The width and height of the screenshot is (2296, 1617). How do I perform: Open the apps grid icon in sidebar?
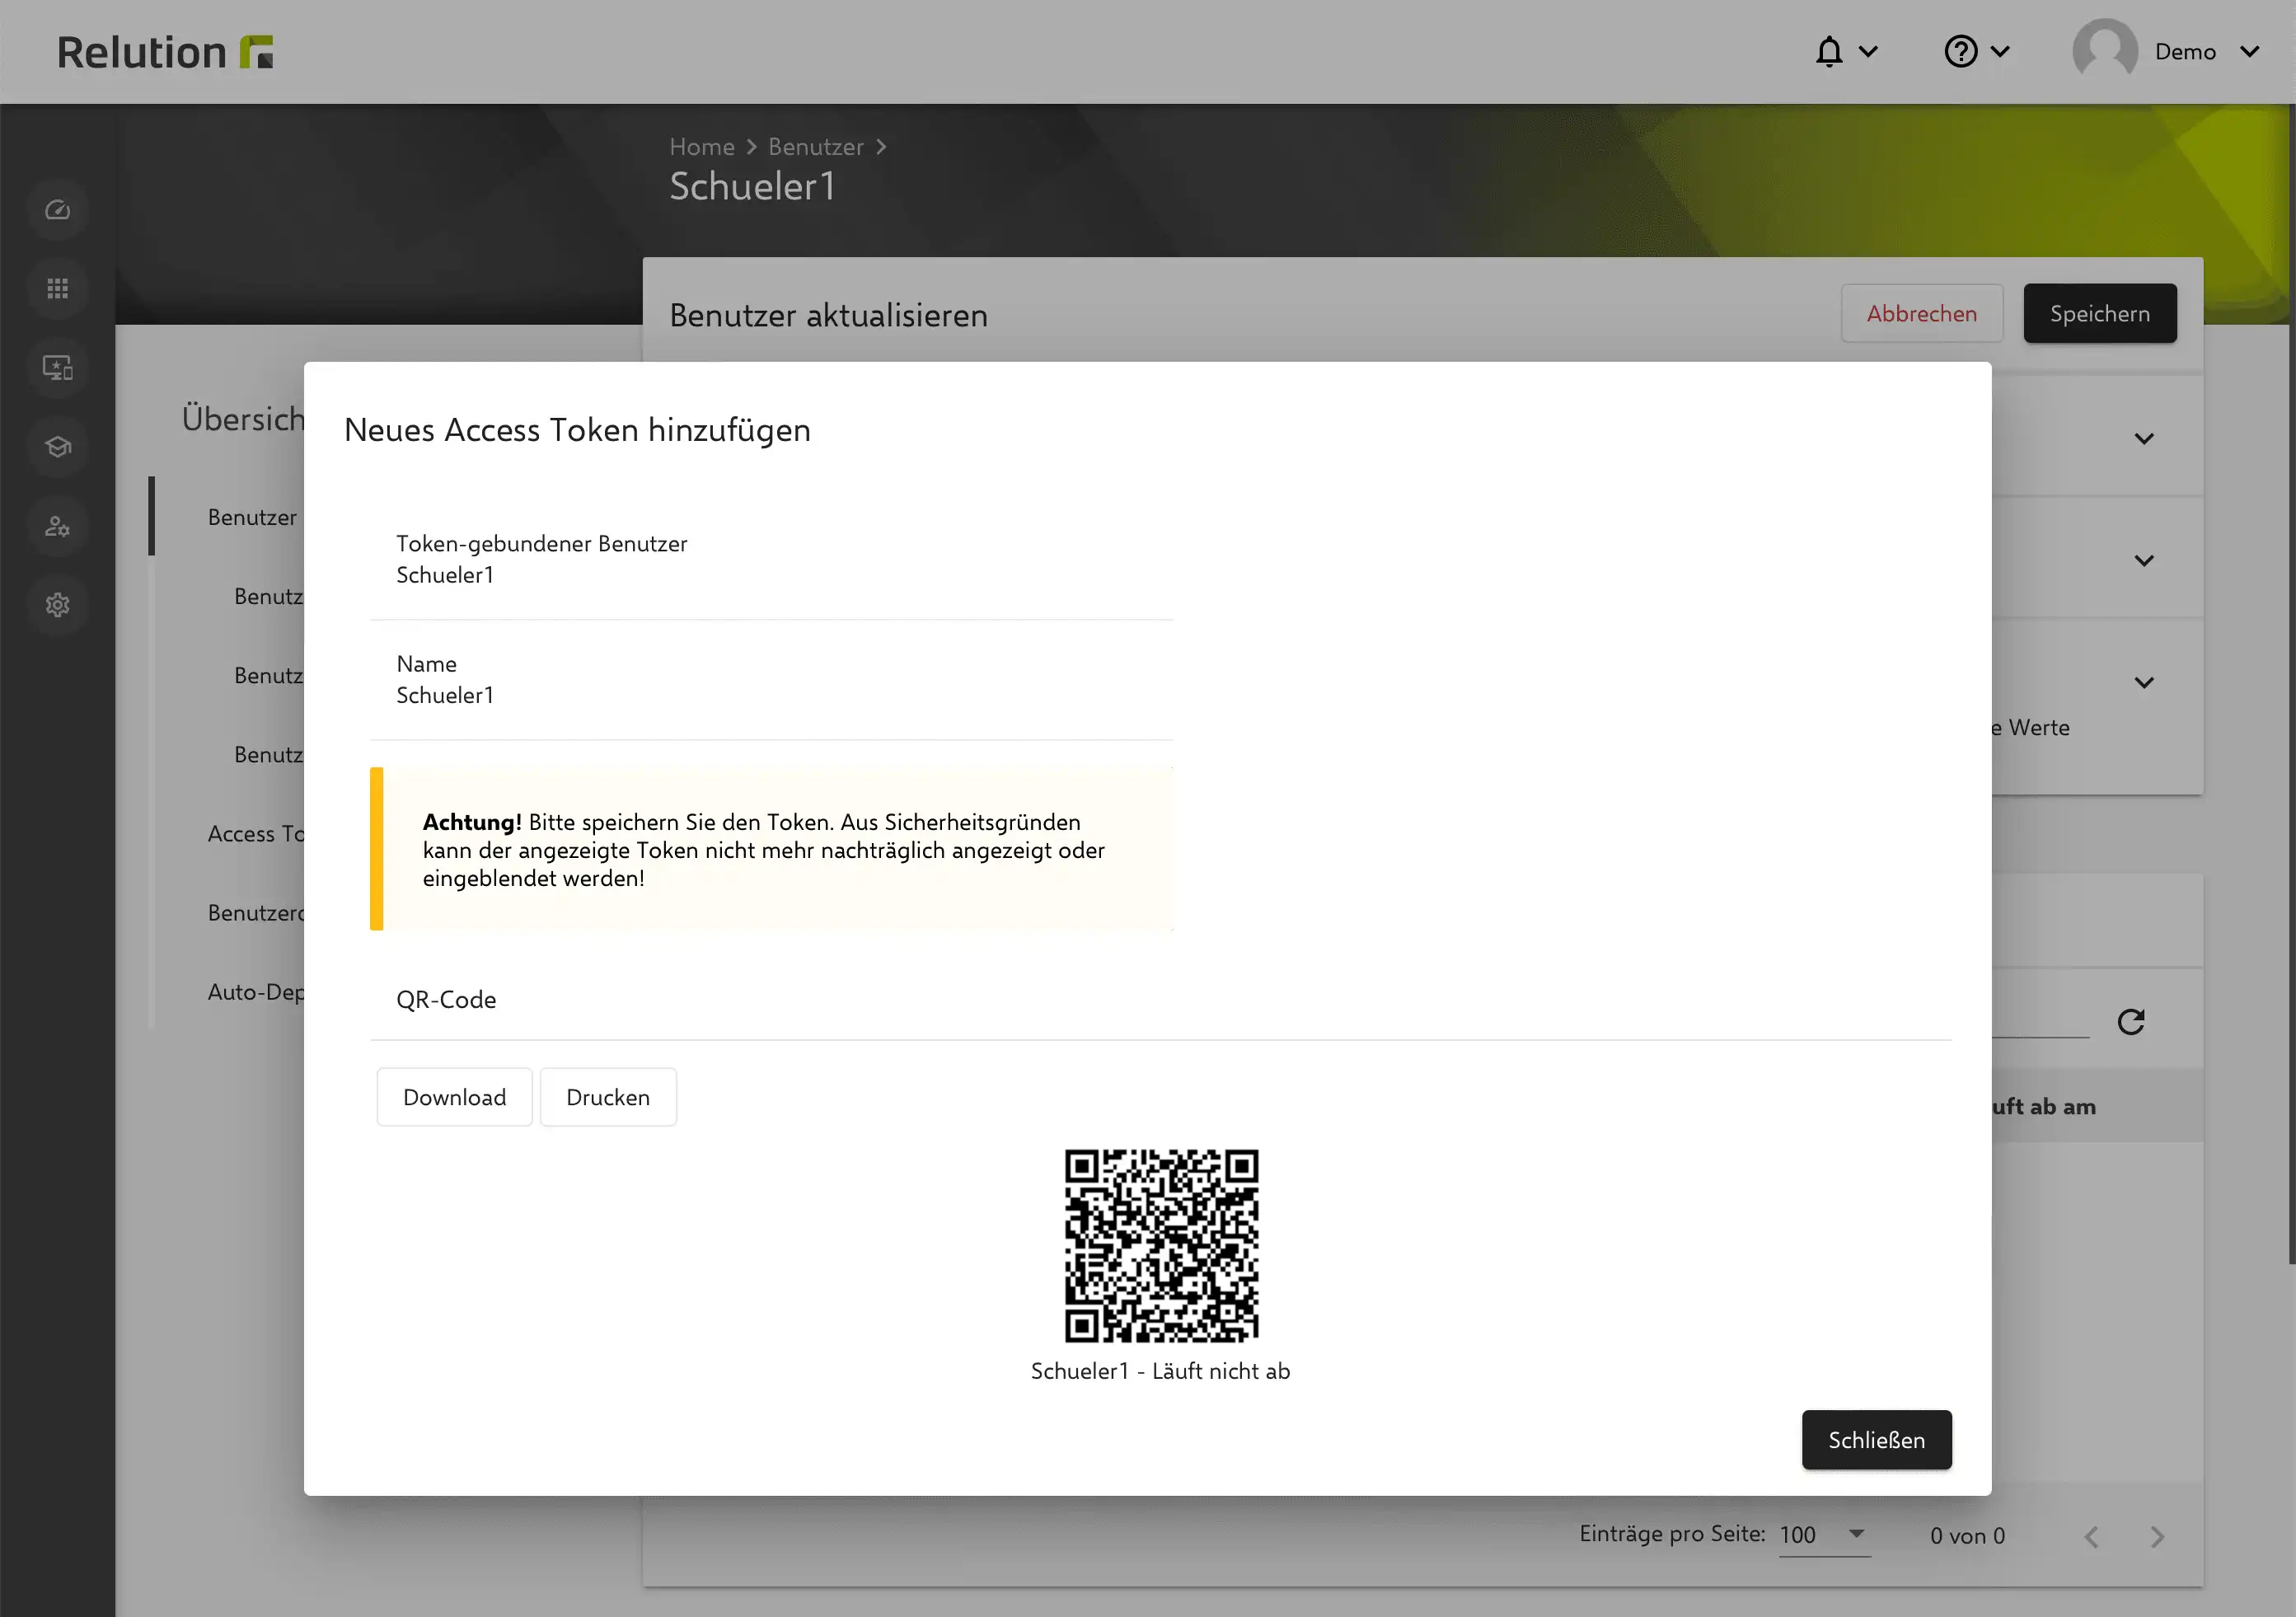(58, 289)
